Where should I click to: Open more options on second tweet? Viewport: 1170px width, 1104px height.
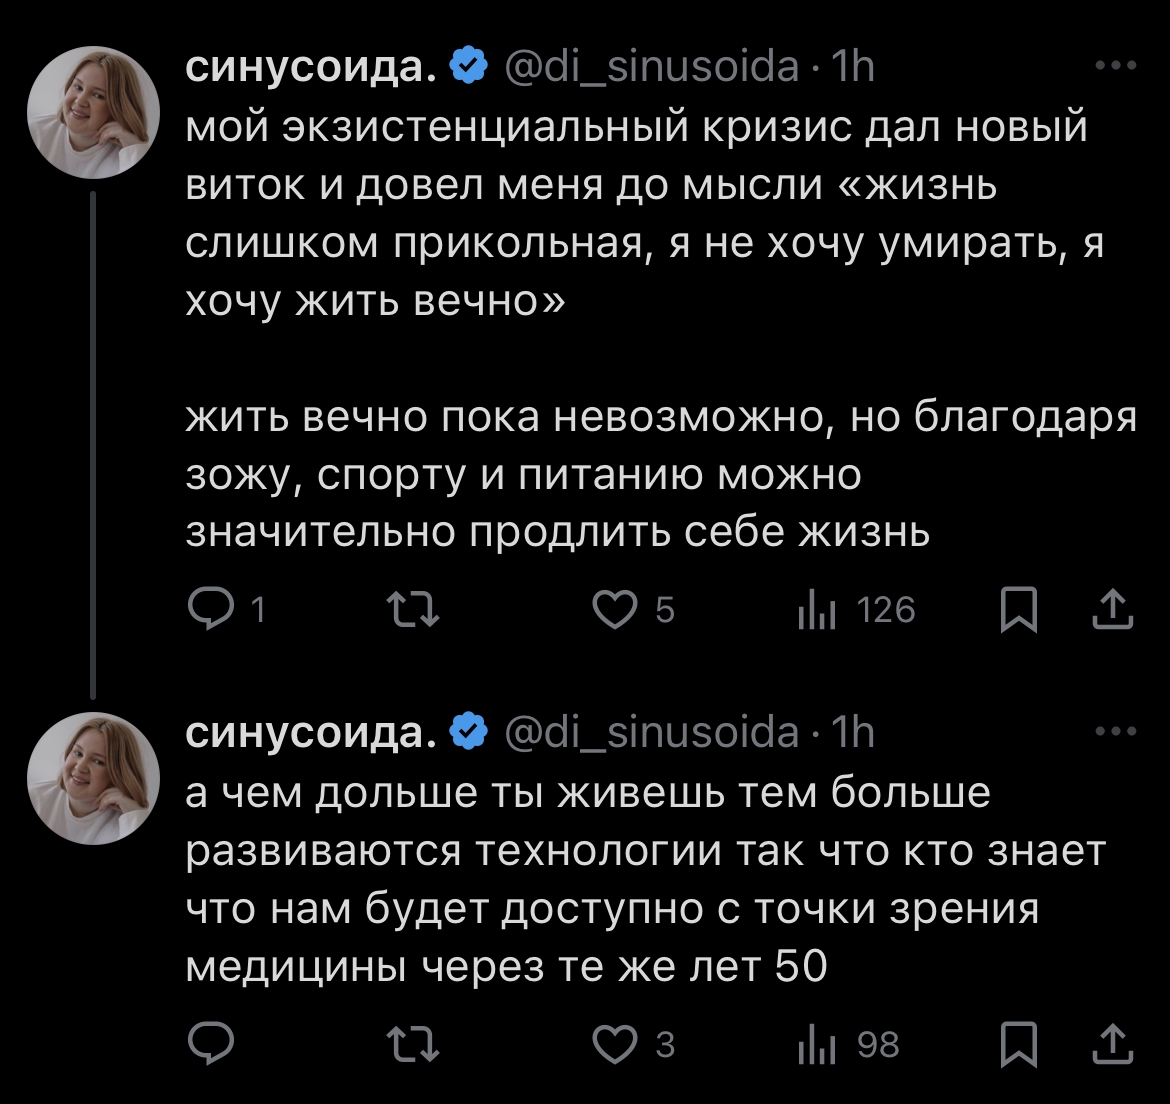(1116, 732)
